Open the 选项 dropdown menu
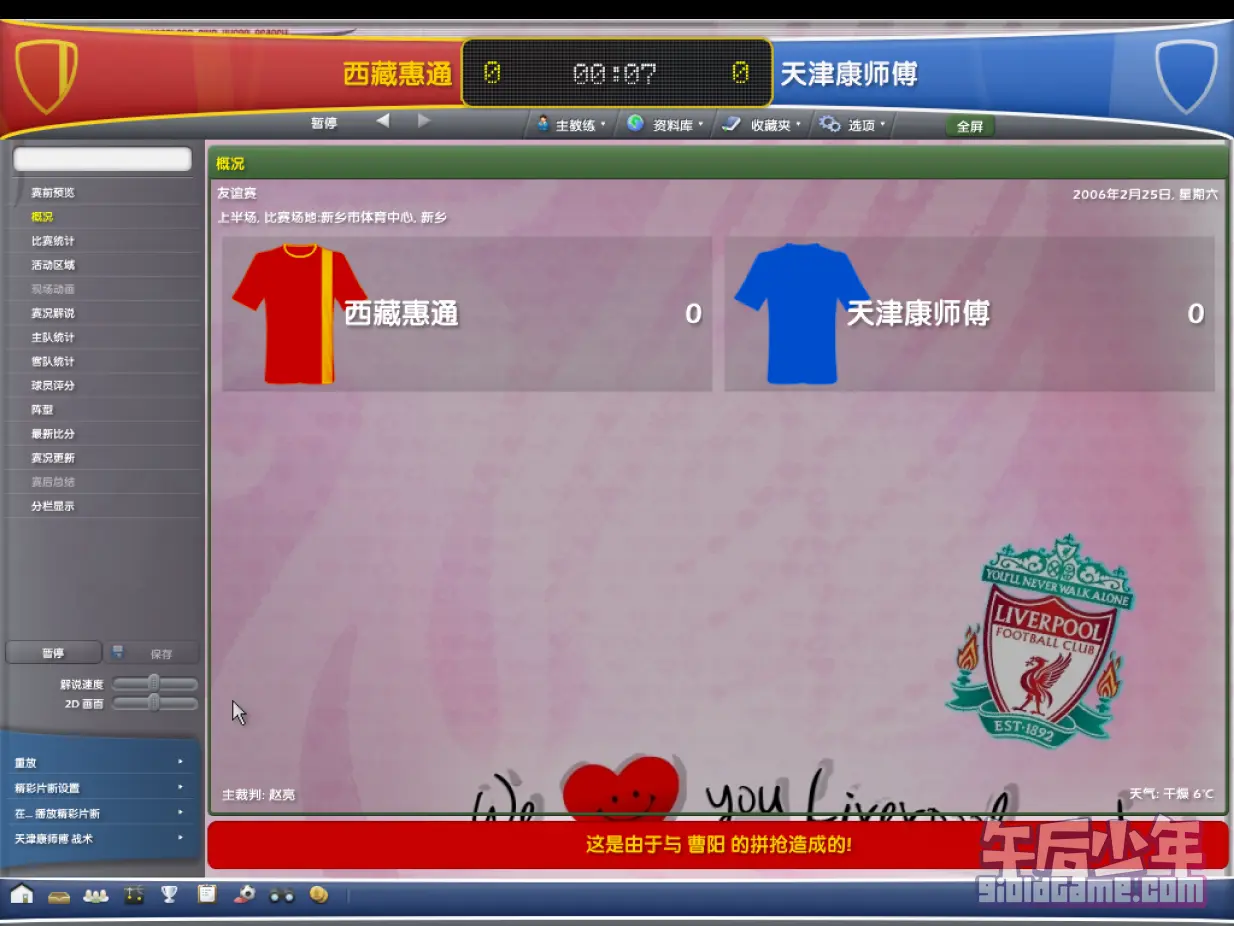 (x=853, y=125)
